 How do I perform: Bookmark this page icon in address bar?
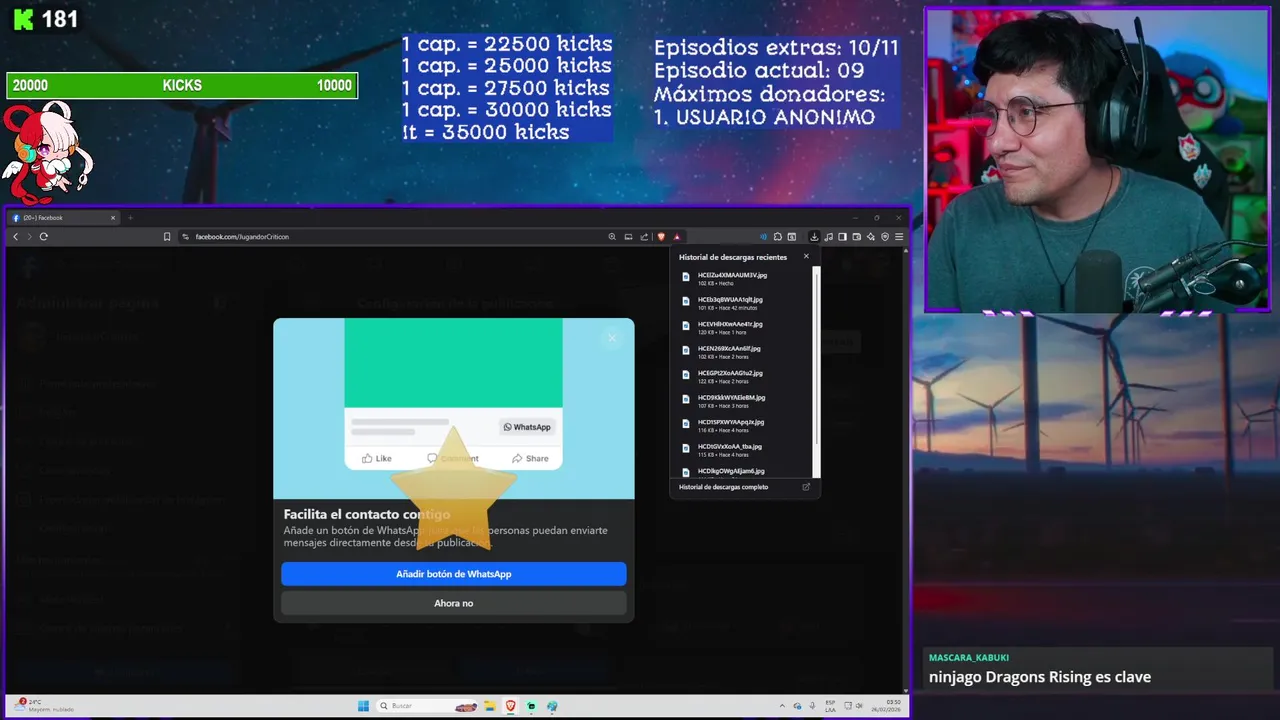(x=167, y=237)
